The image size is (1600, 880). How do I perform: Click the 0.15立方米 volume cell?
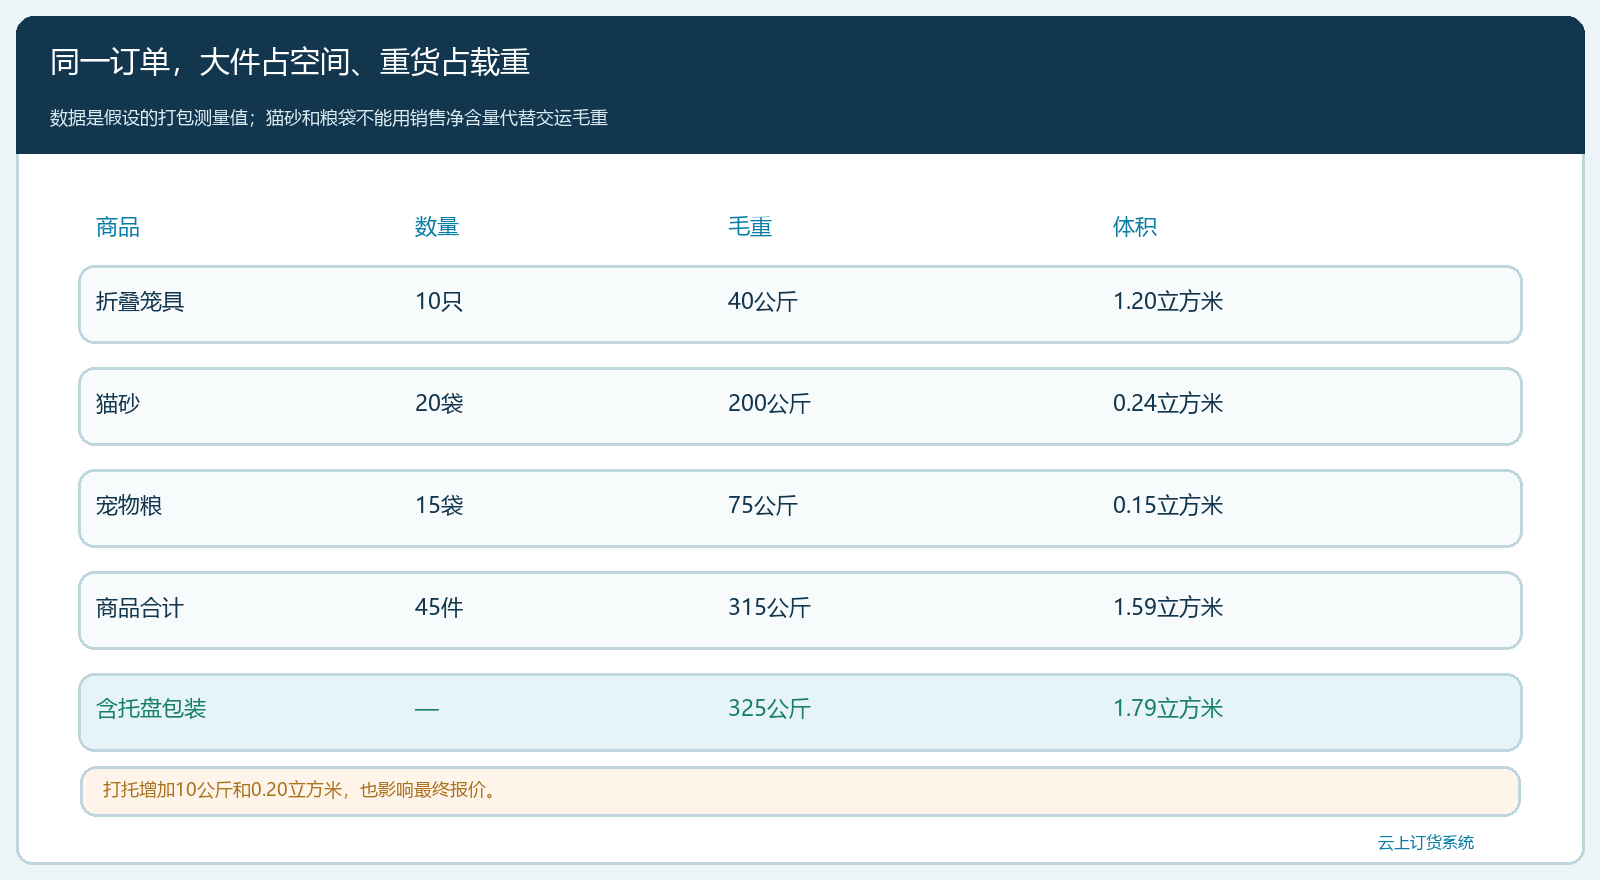click(1168, 506)
